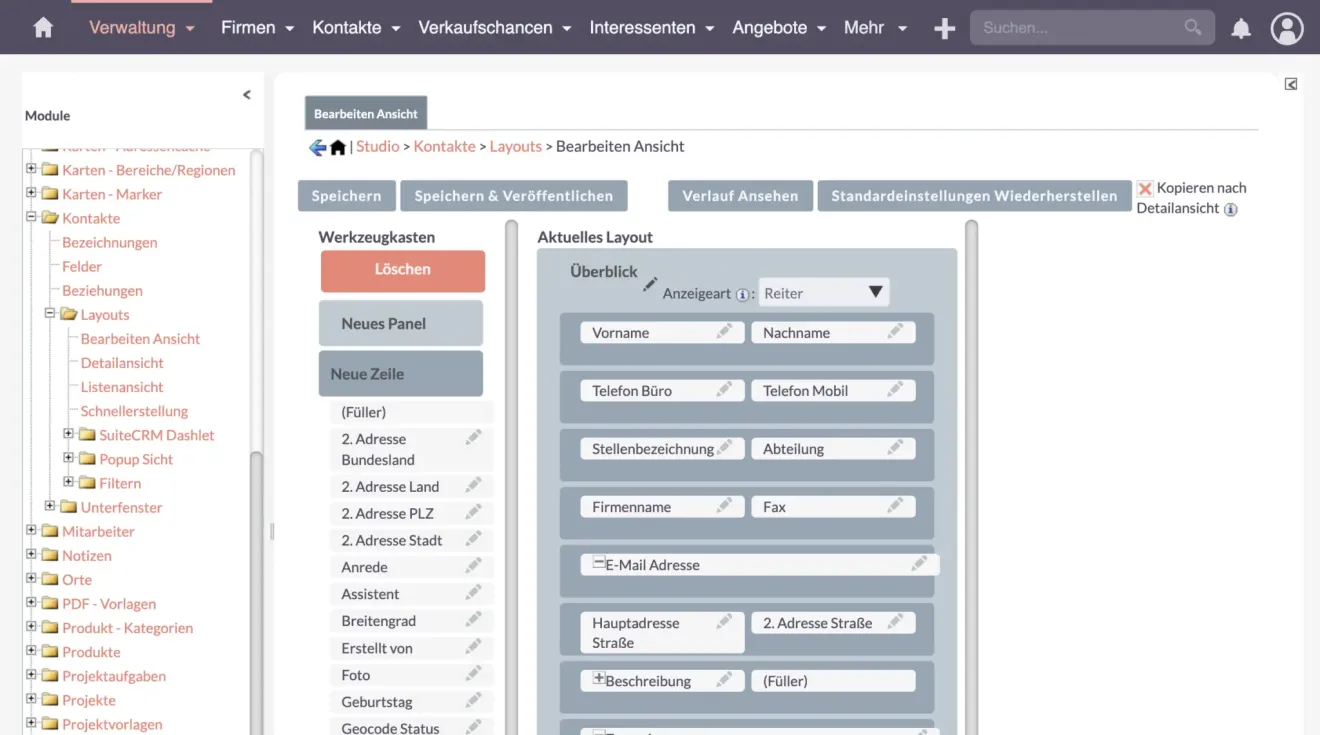Select the Bearbeiten Ansicht tab
Screen dimensions: 1320x735
[x=365, y=113]
